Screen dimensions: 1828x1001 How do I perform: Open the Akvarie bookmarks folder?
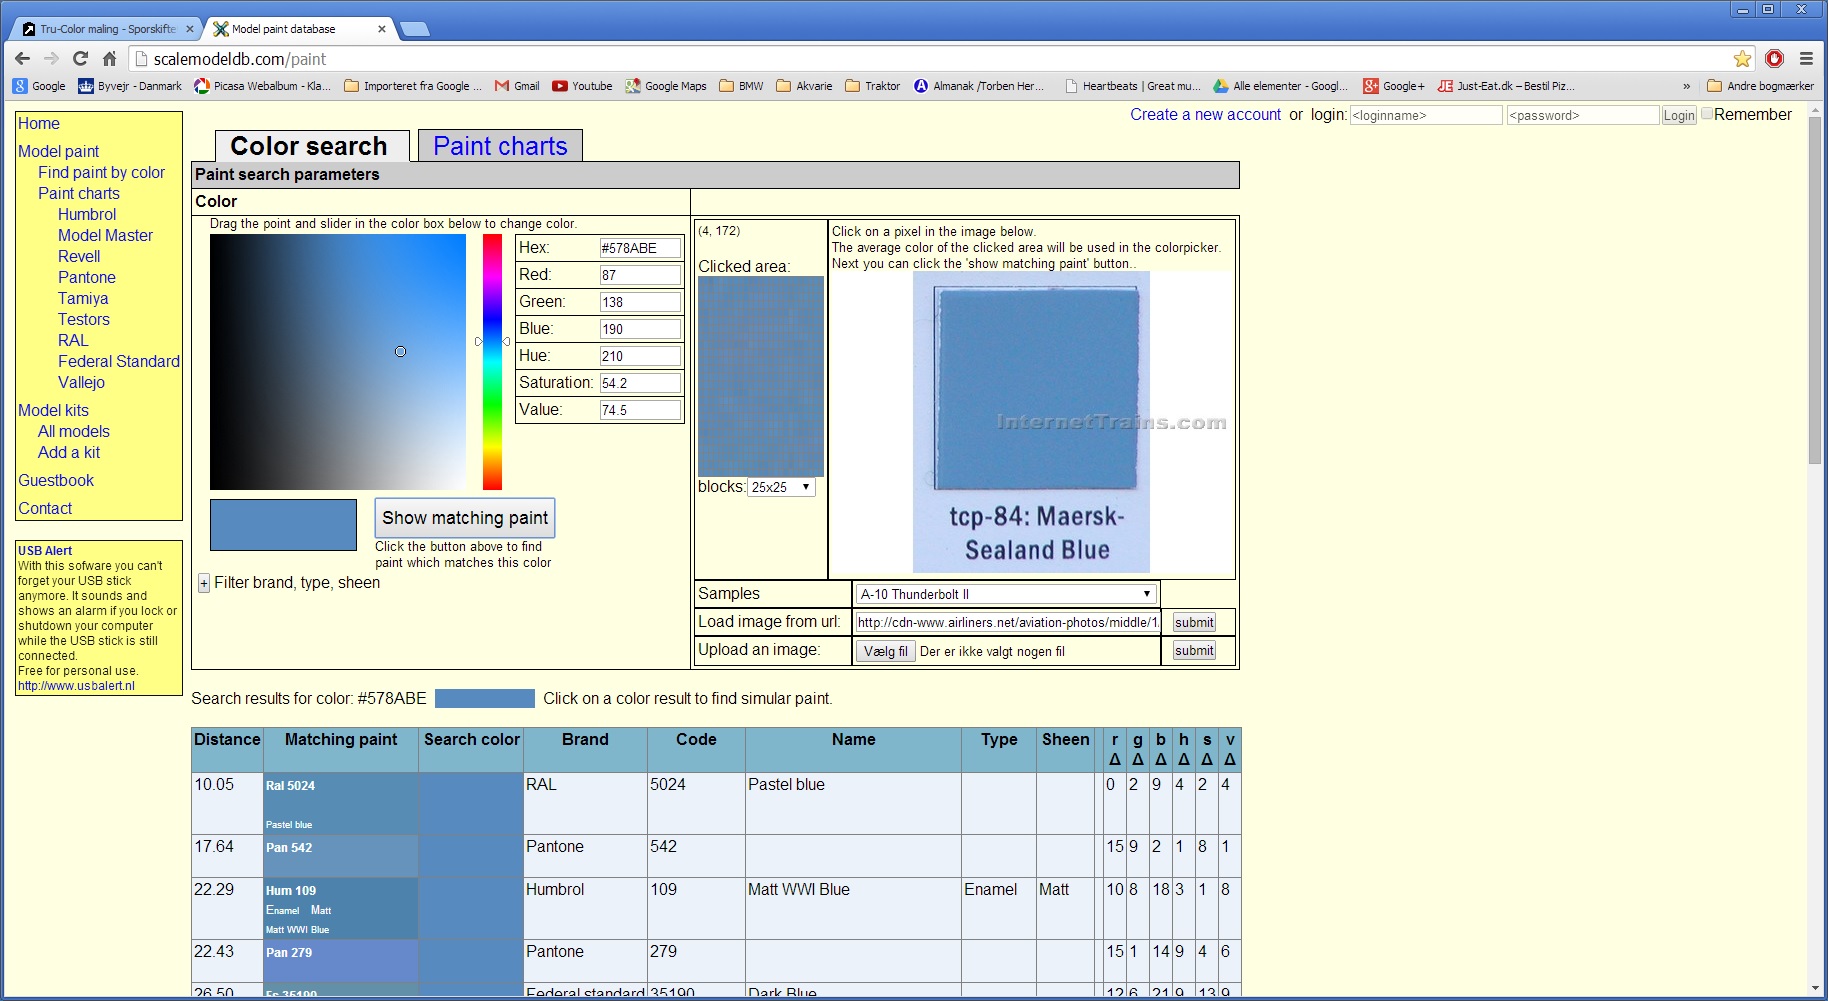[804, 86]
